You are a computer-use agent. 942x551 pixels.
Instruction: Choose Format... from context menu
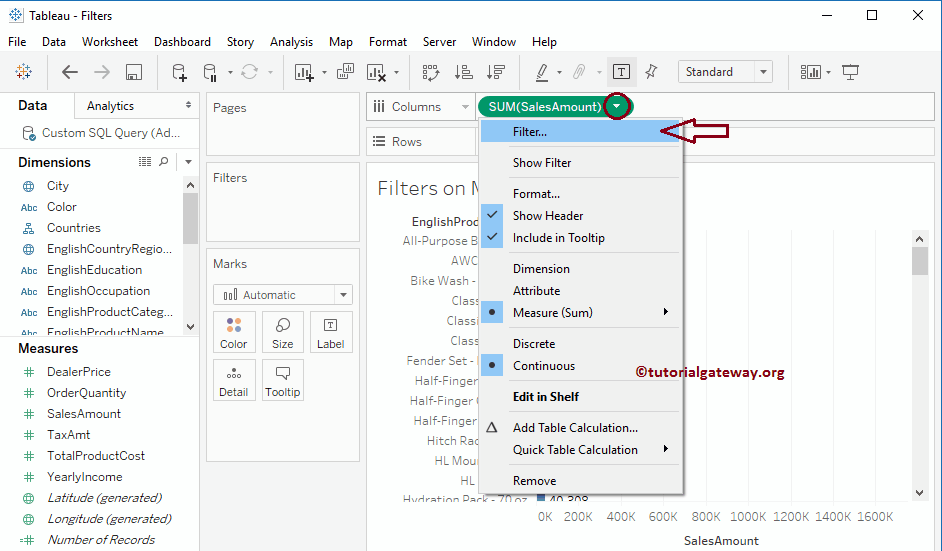coord(581,194)
